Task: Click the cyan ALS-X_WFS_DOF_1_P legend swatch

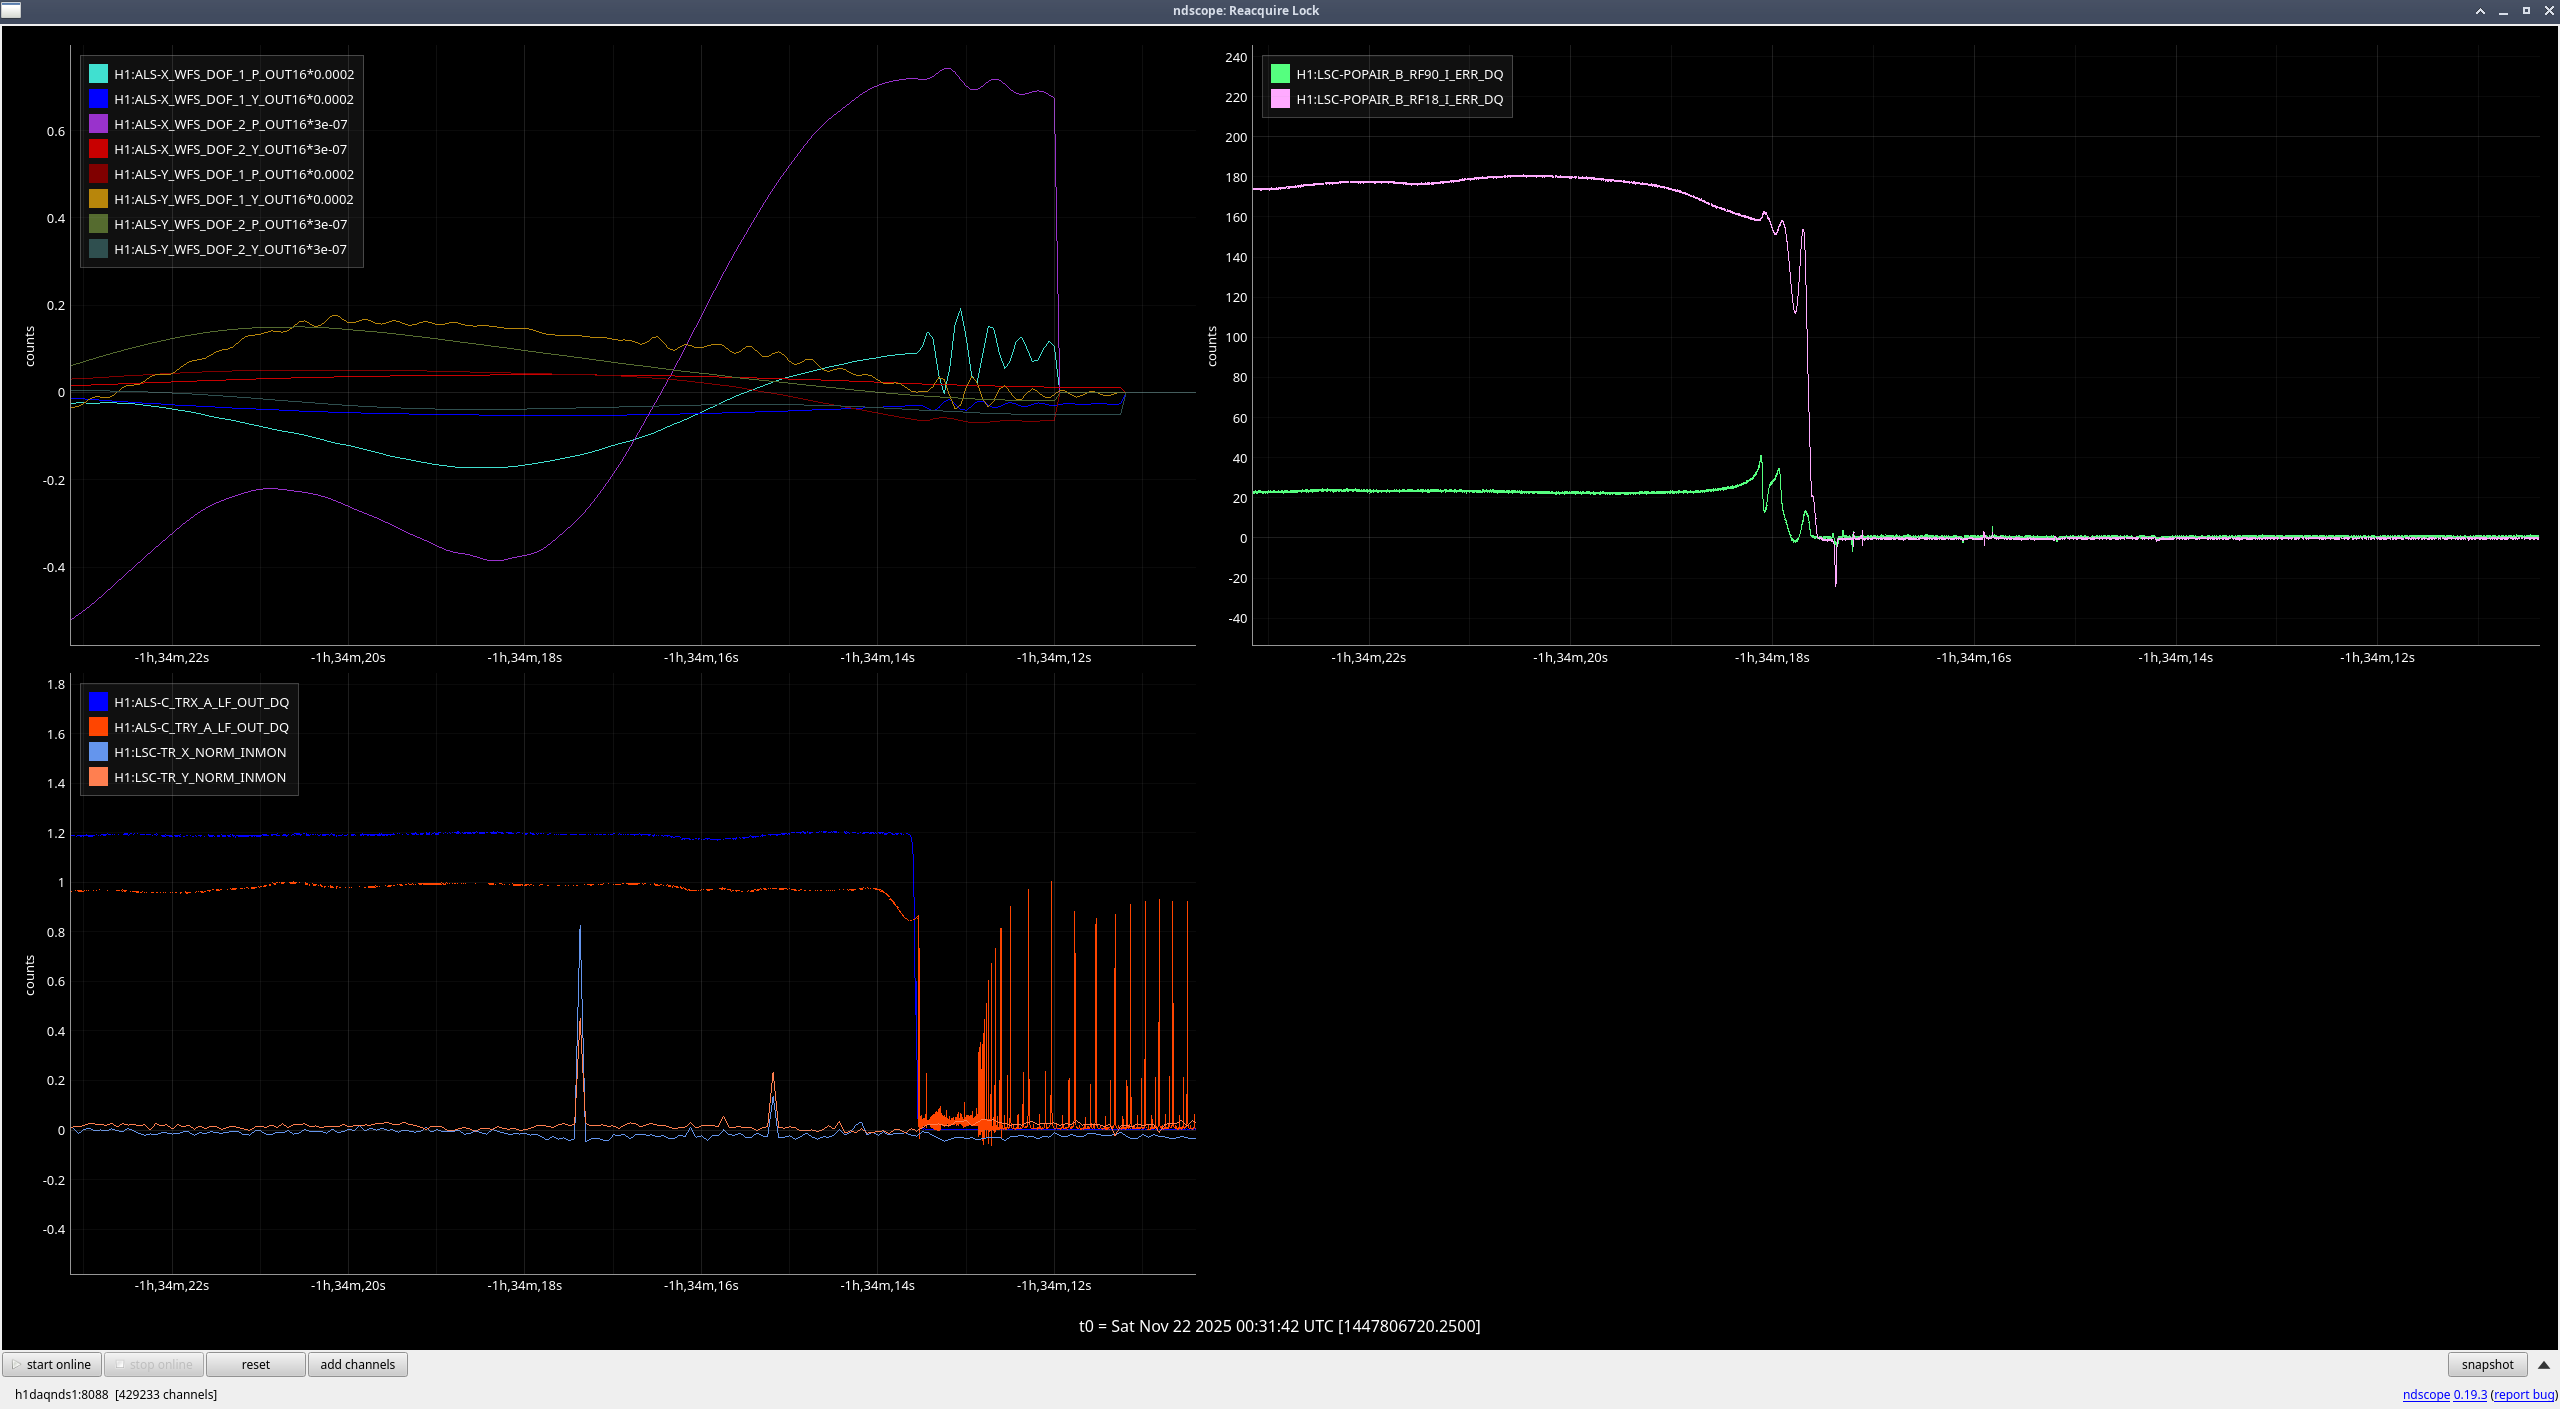Action: (x=98, y=74)
